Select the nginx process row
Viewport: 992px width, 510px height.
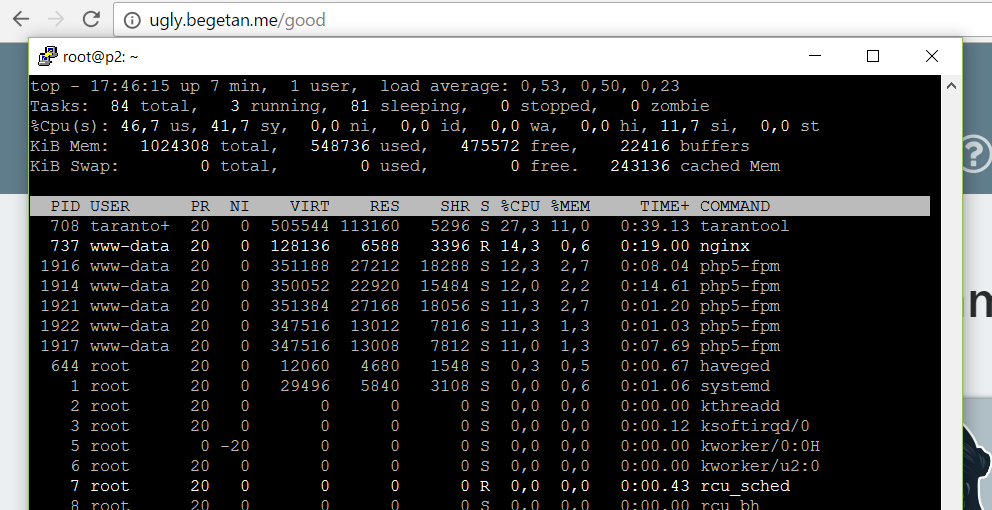pos(480,246)
